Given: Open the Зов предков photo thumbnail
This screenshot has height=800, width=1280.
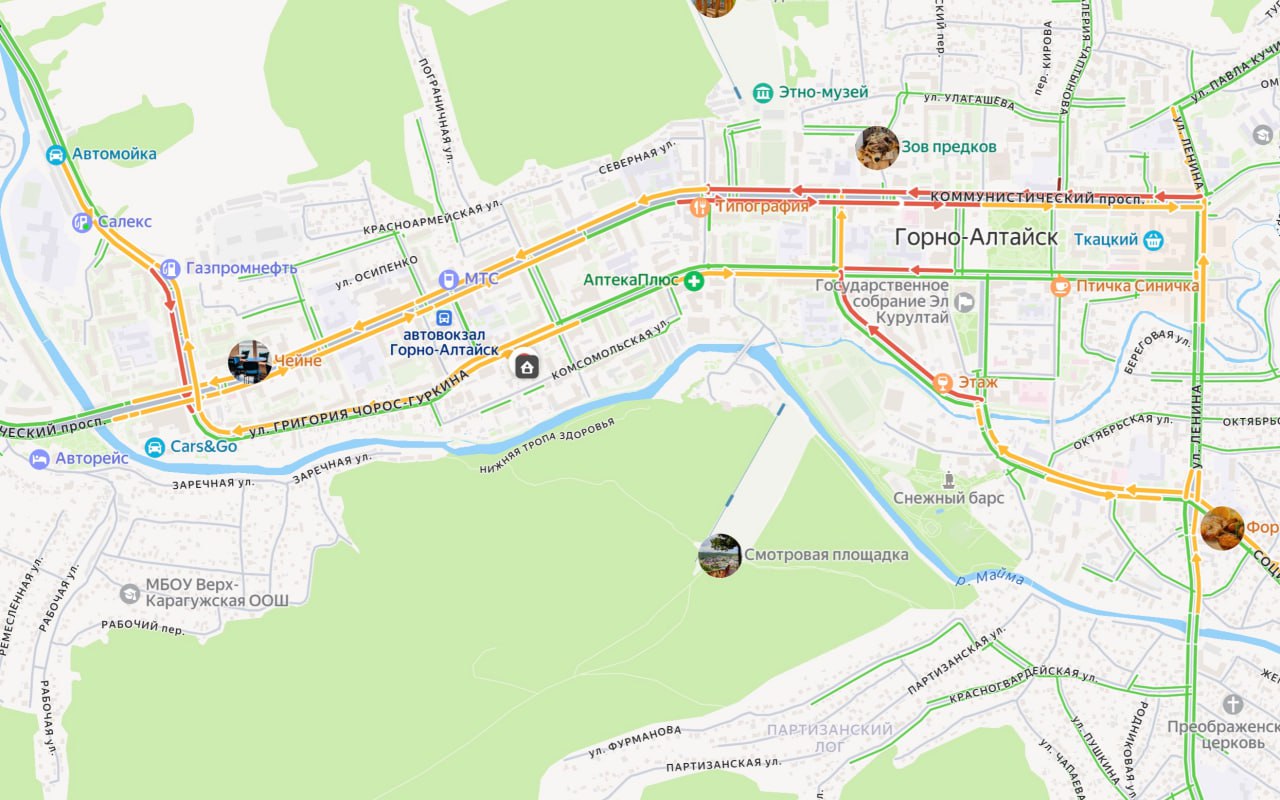Looking at the screenshot, I should 877,148.
